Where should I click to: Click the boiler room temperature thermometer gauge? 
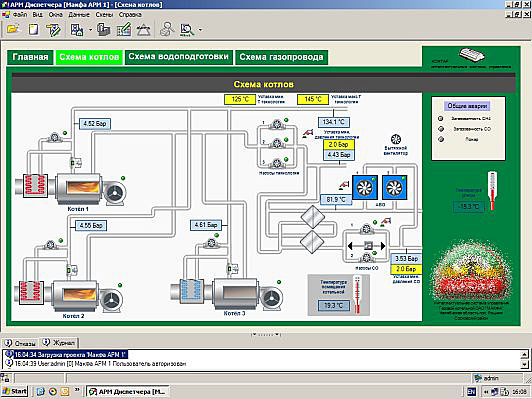(x=357, y=294)
